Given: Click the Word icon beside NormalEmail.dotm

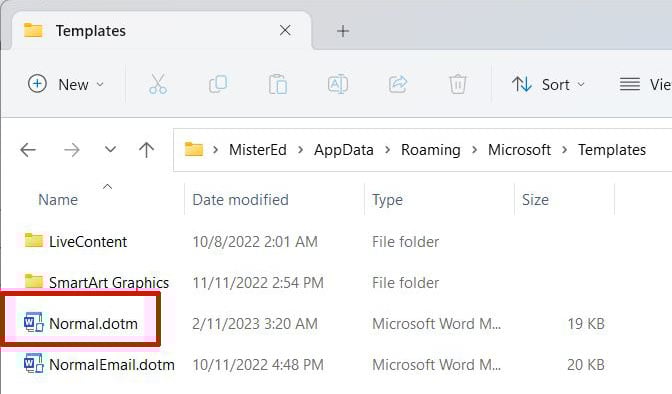Looking at the screenshot, I should 33,363.
